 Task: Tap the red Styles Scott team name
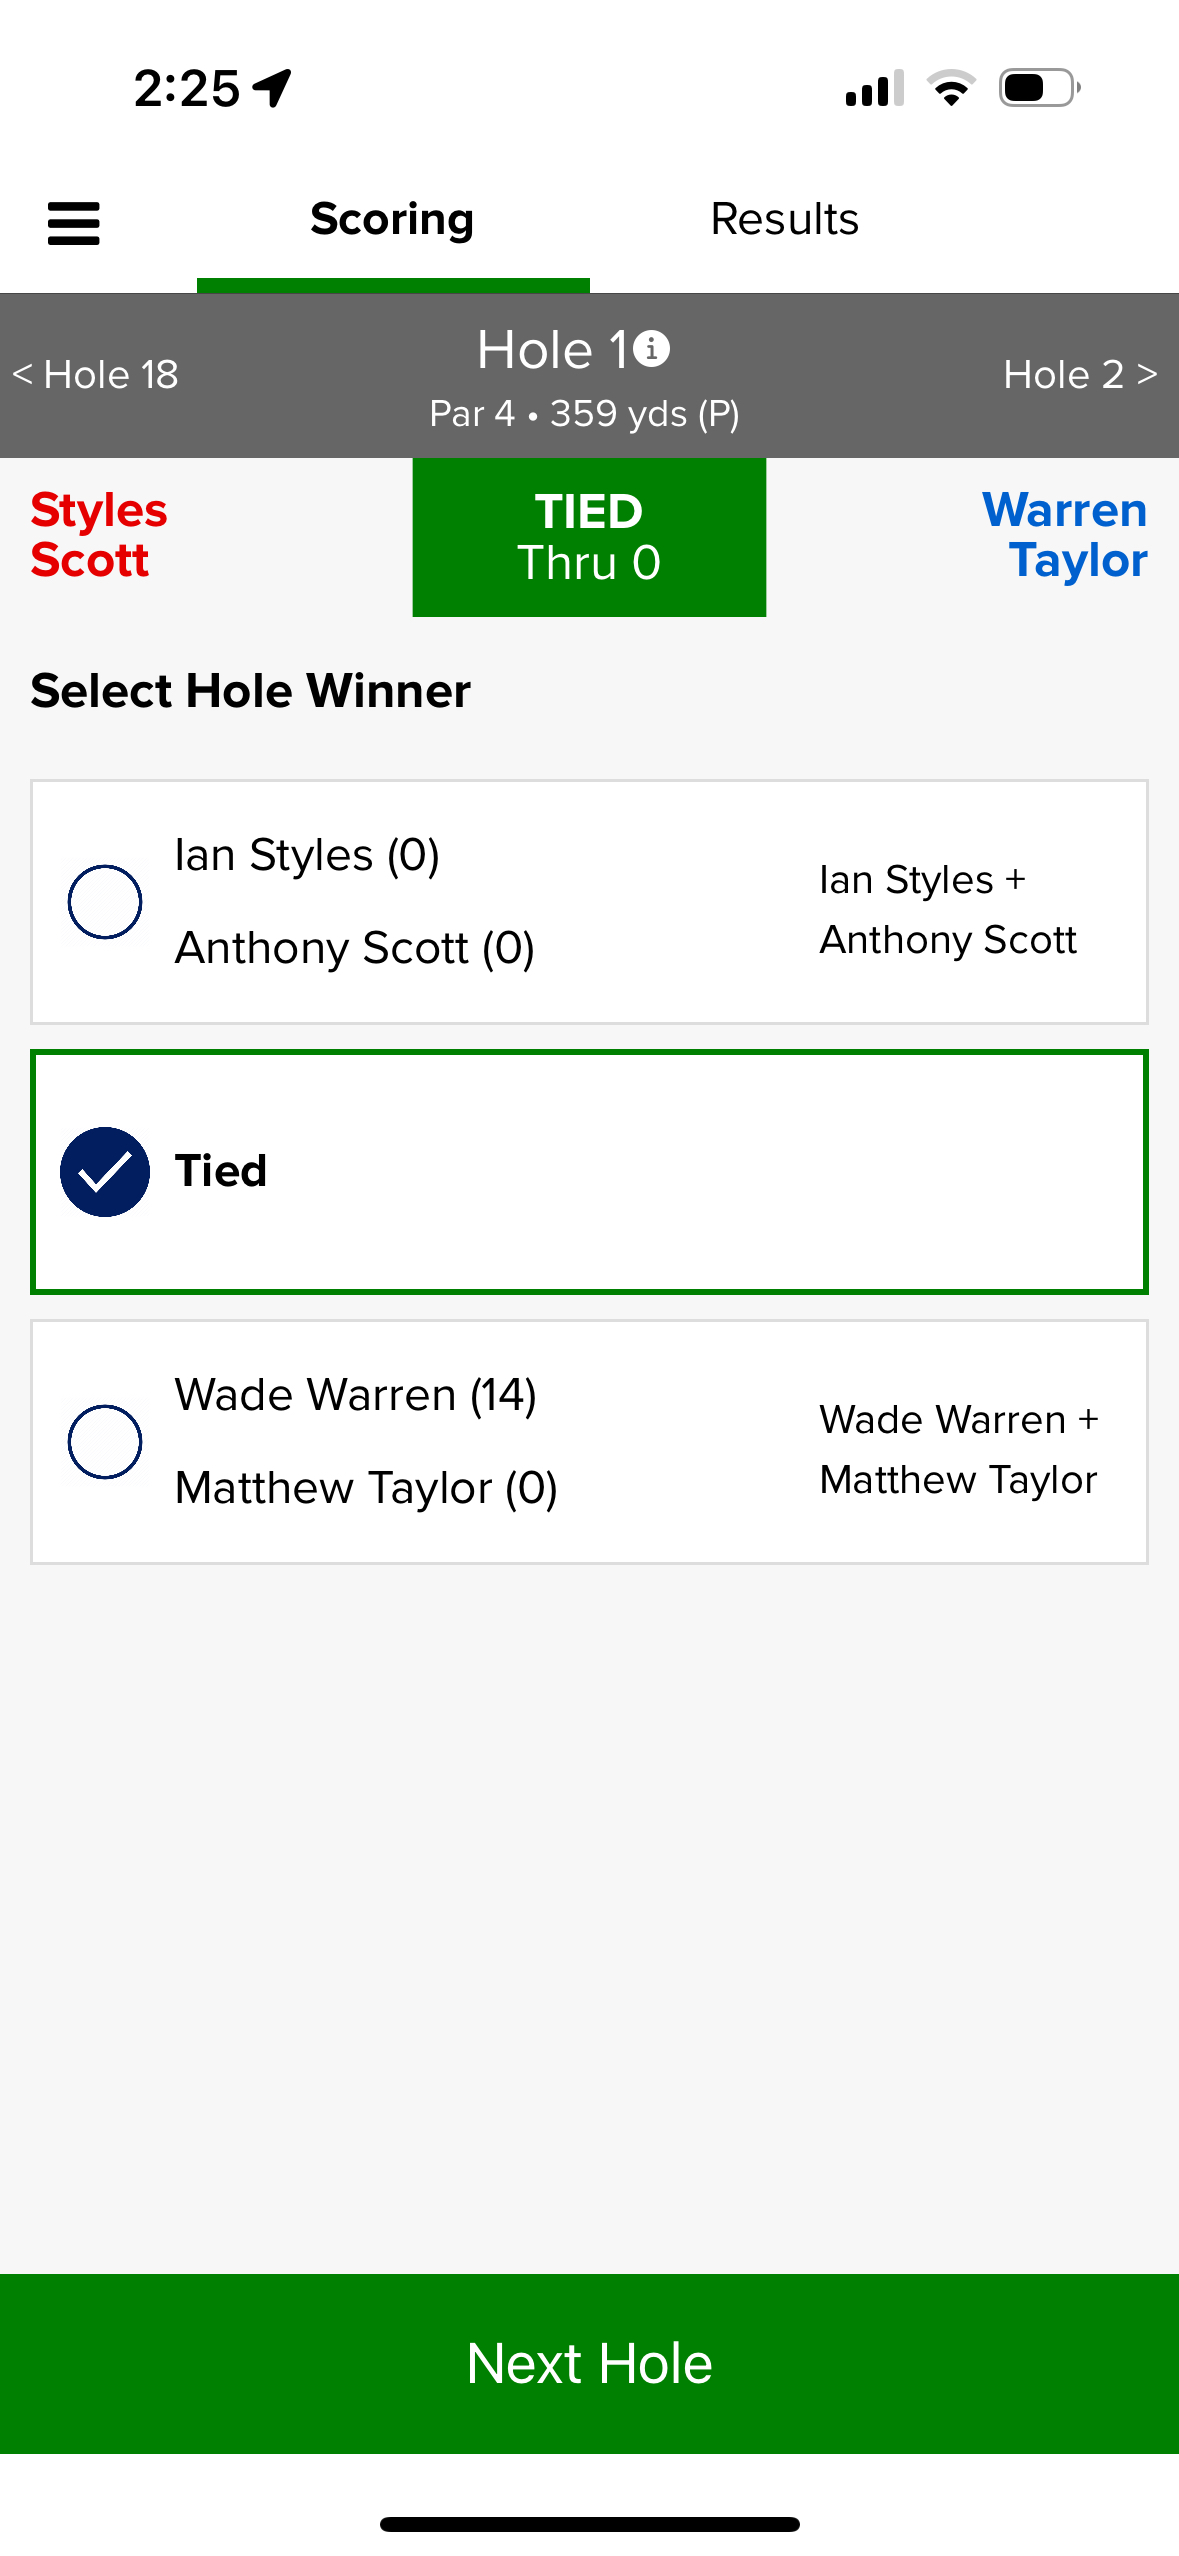click(x=99, y=535)
